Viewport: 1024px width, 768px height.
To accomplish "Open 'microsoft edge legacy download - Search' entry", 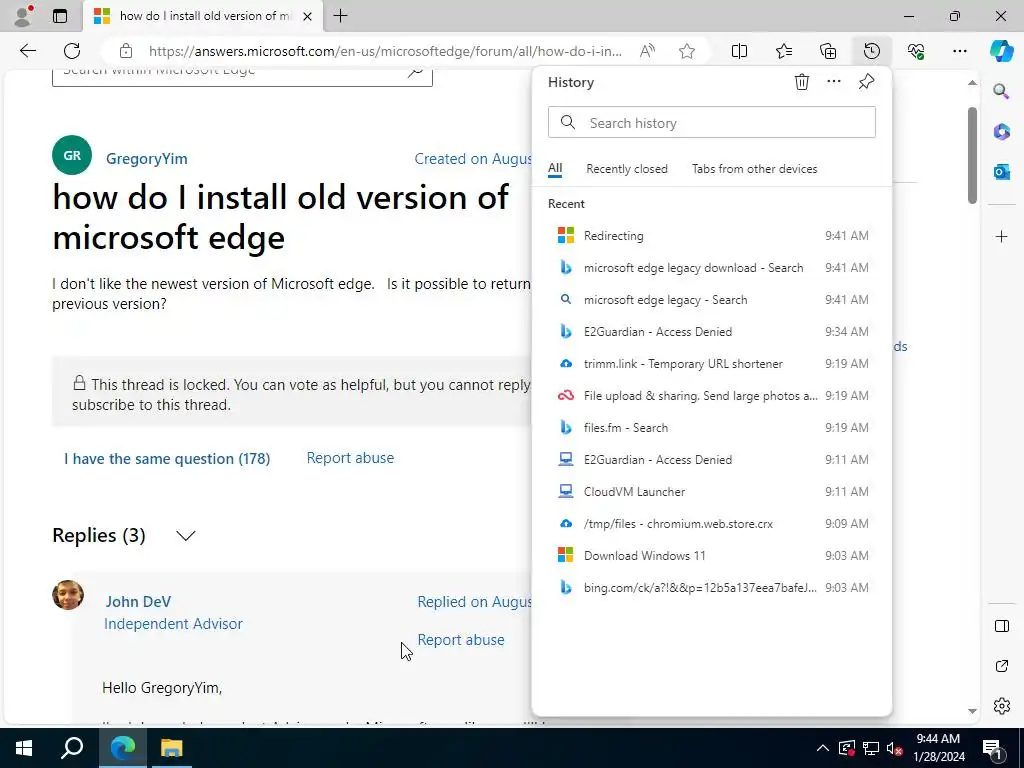I will tap(712, 268).
